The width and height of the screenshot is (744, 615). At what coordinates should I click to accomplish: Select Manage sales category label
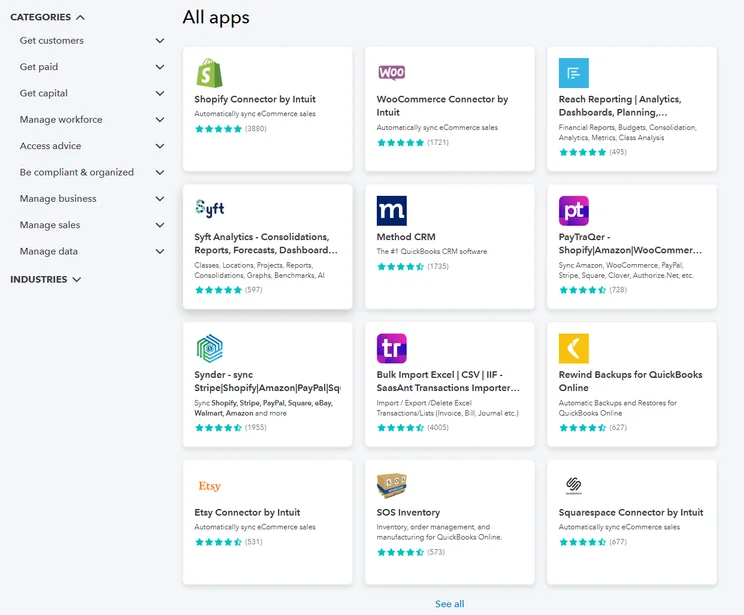point(50,225)
